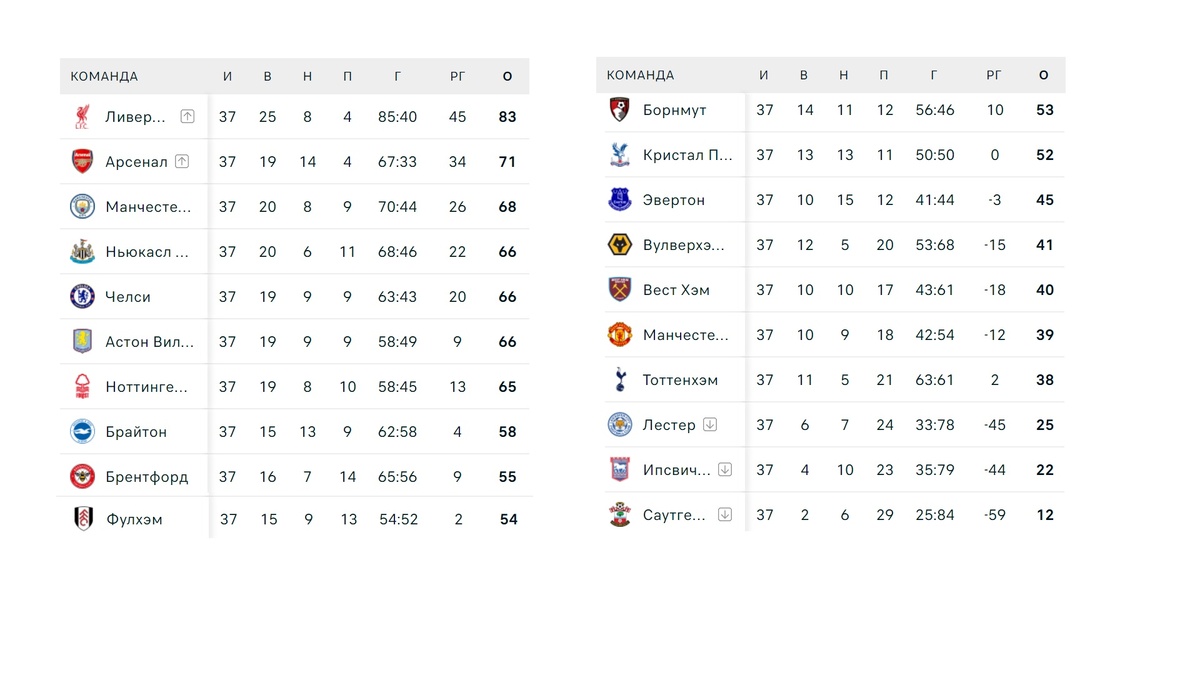Click the Tottenham cockerel logo
Screen dimensions: 1200x675
(x=620, y=380)
